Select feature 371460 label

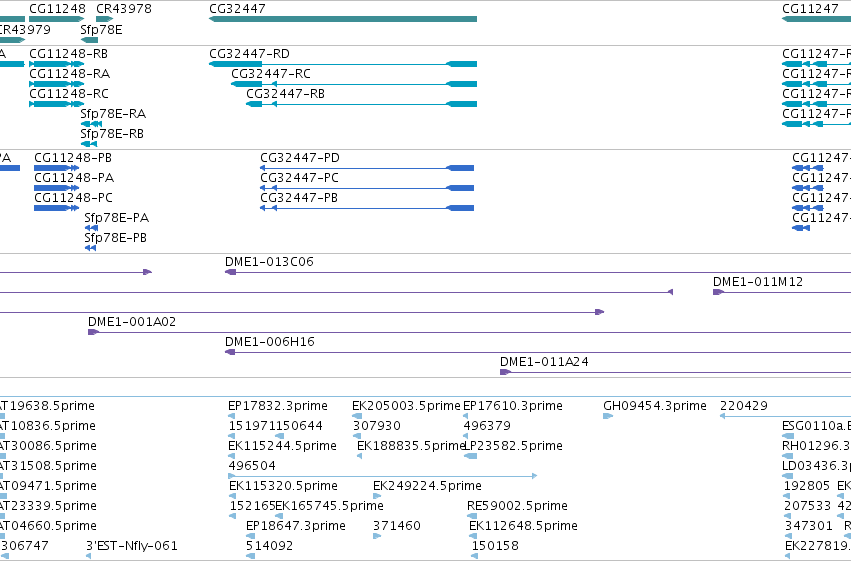point(397,526)
